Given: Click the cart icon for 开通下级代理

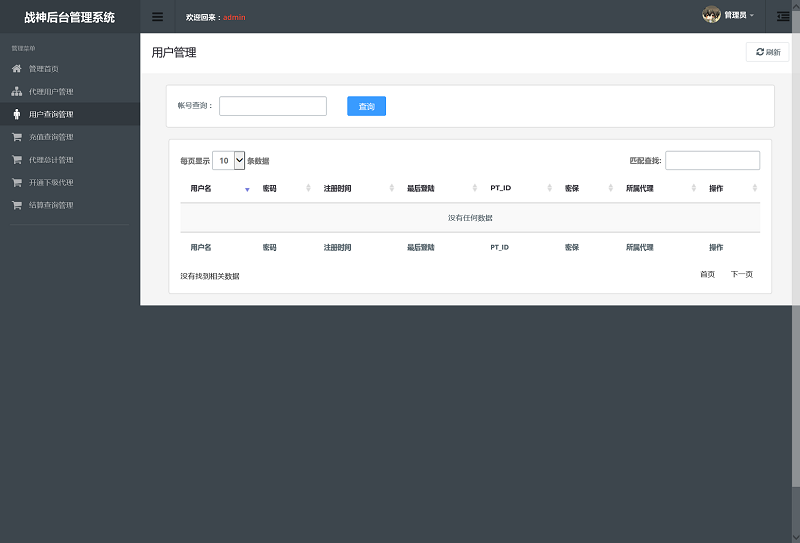Looking at the screenshot, I should 17,182.
